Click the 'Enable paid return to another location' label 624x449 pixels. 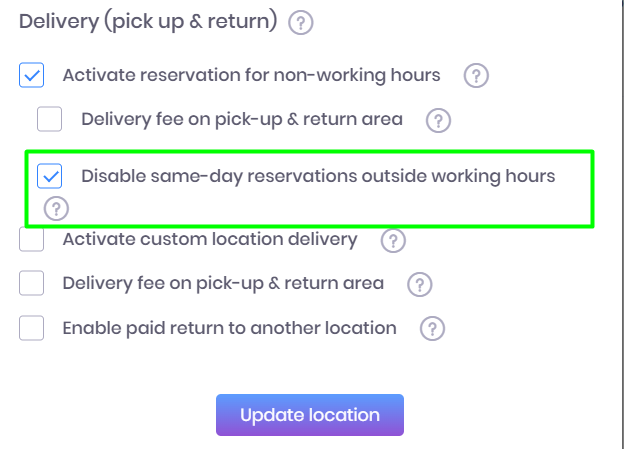[x=229, y=328]
